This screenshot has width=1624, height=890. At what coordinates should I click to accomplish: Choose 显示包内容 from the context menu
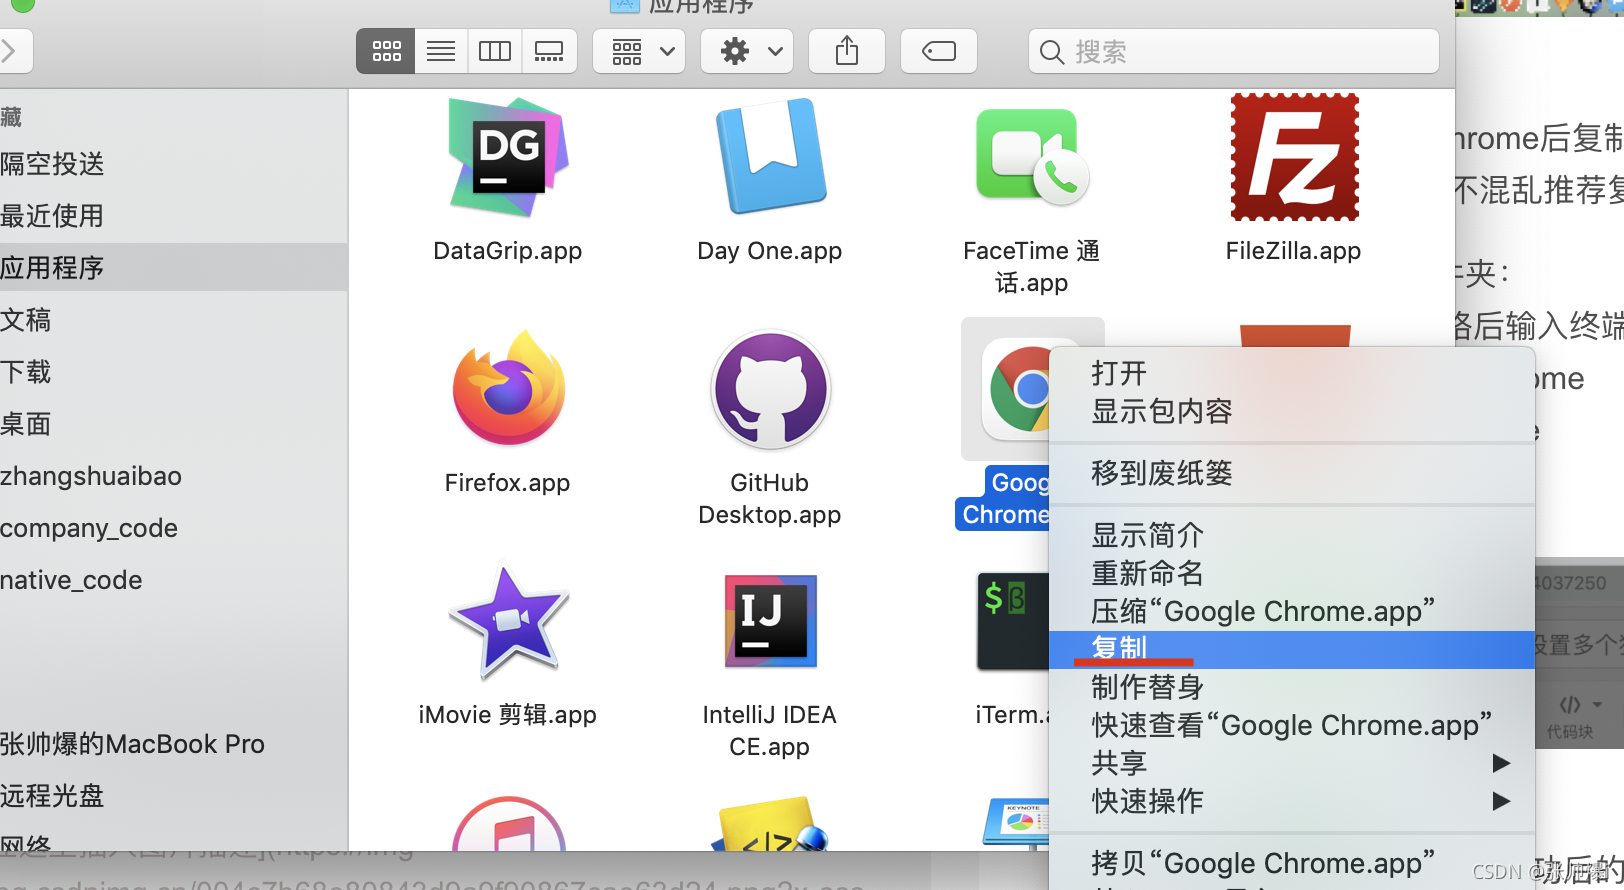tap(1292, 411)
